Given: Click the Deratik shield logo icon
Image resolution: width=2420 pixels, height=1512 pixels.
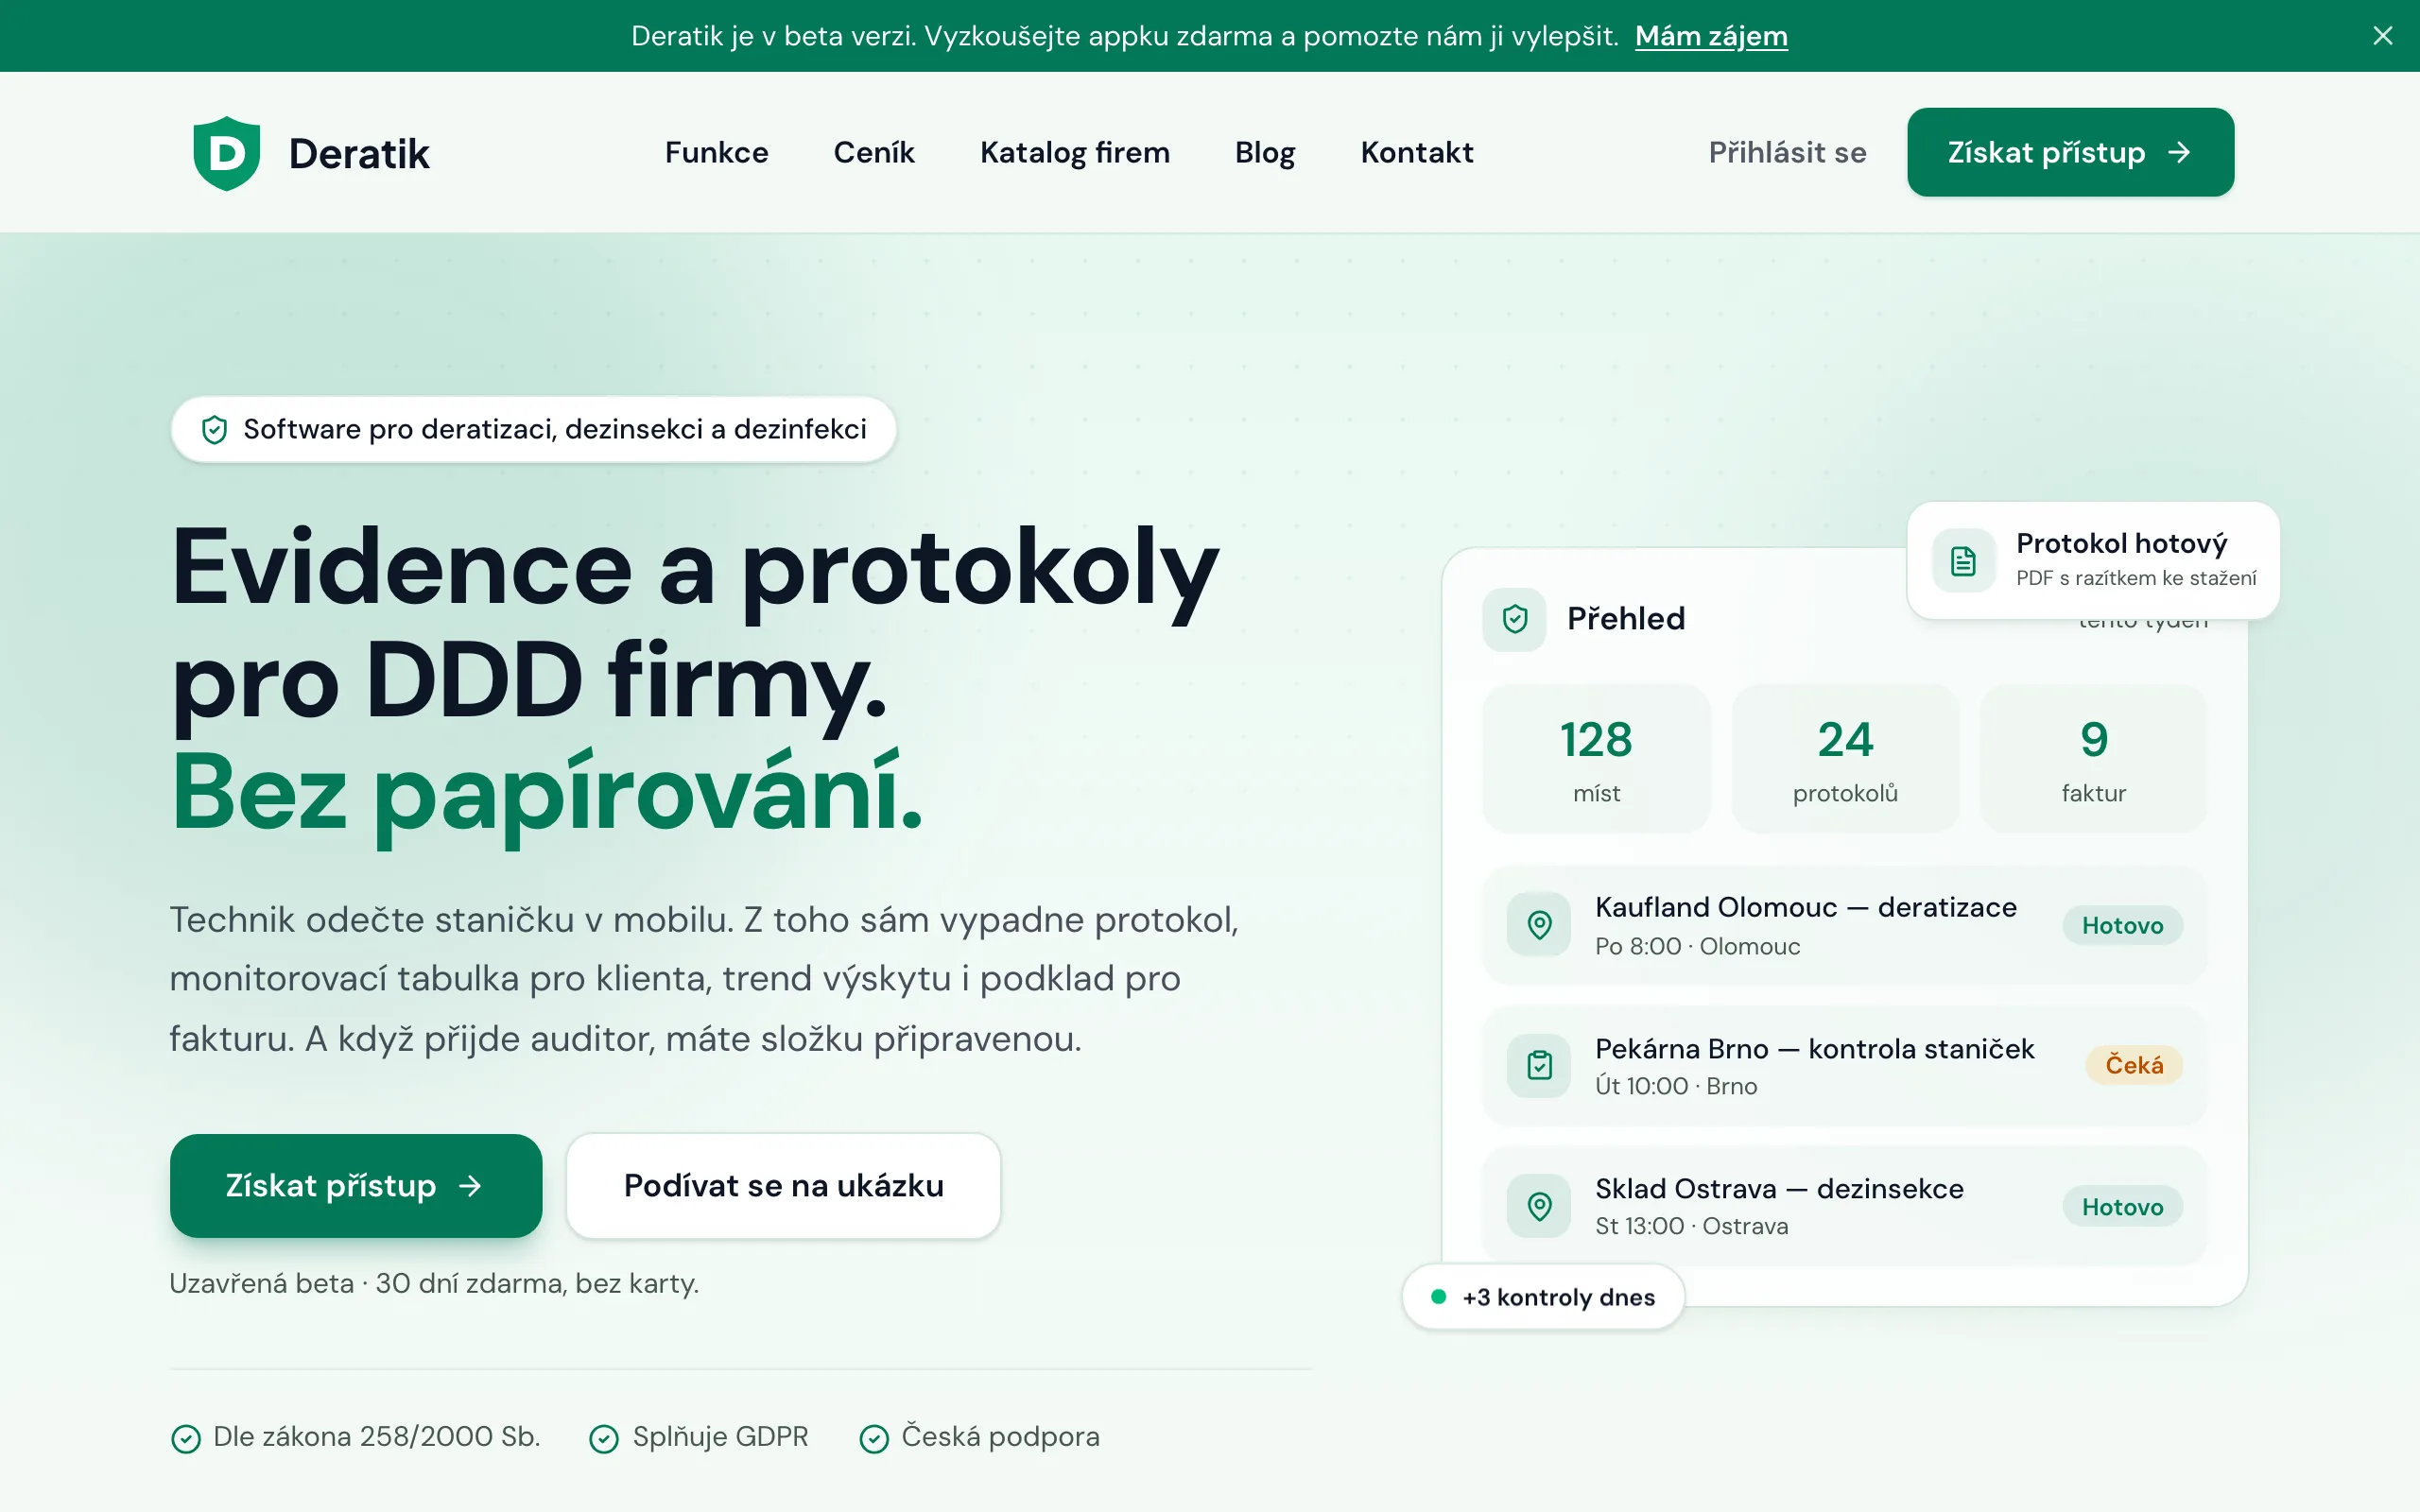Looking at the screenshot, I should coord(227,153).
